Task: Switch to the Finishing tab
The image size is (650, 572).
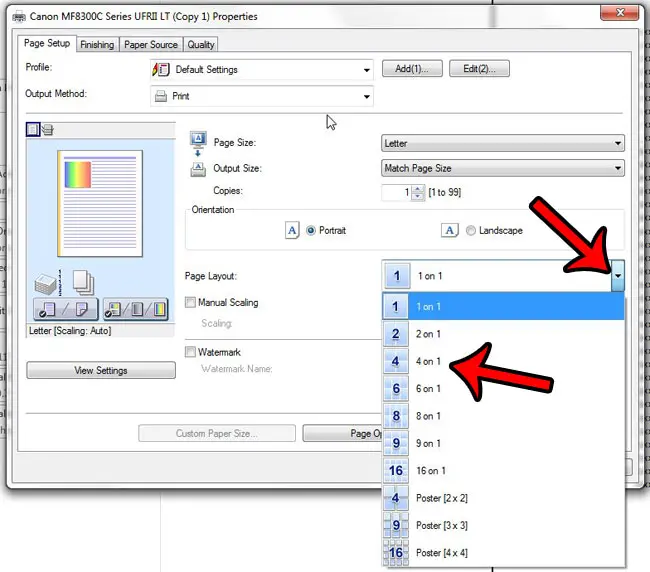Action: tap(97, 45)
